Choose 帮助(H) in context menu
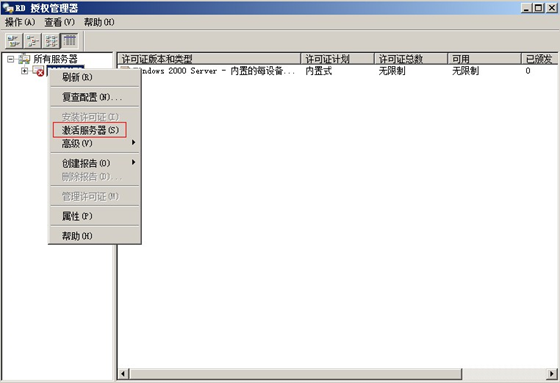Screen dimensions: 560x383 [95, 236]
